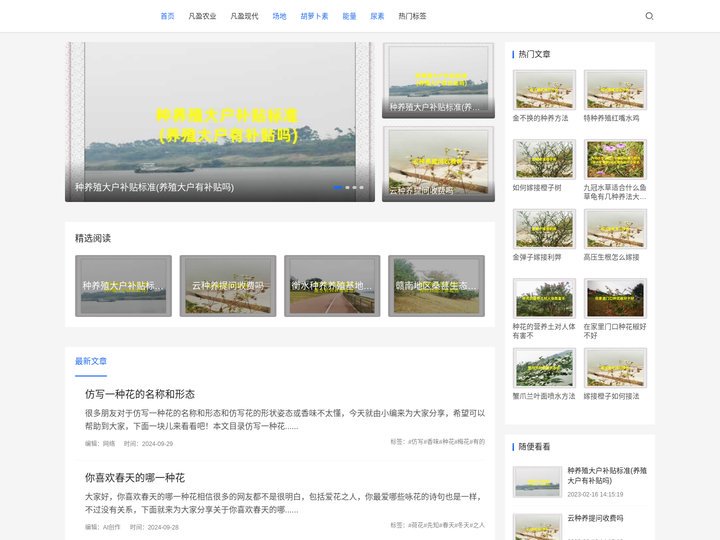Select the second carousel indicator dot
This screenshot has width=720, height=540.
[347, 187]
